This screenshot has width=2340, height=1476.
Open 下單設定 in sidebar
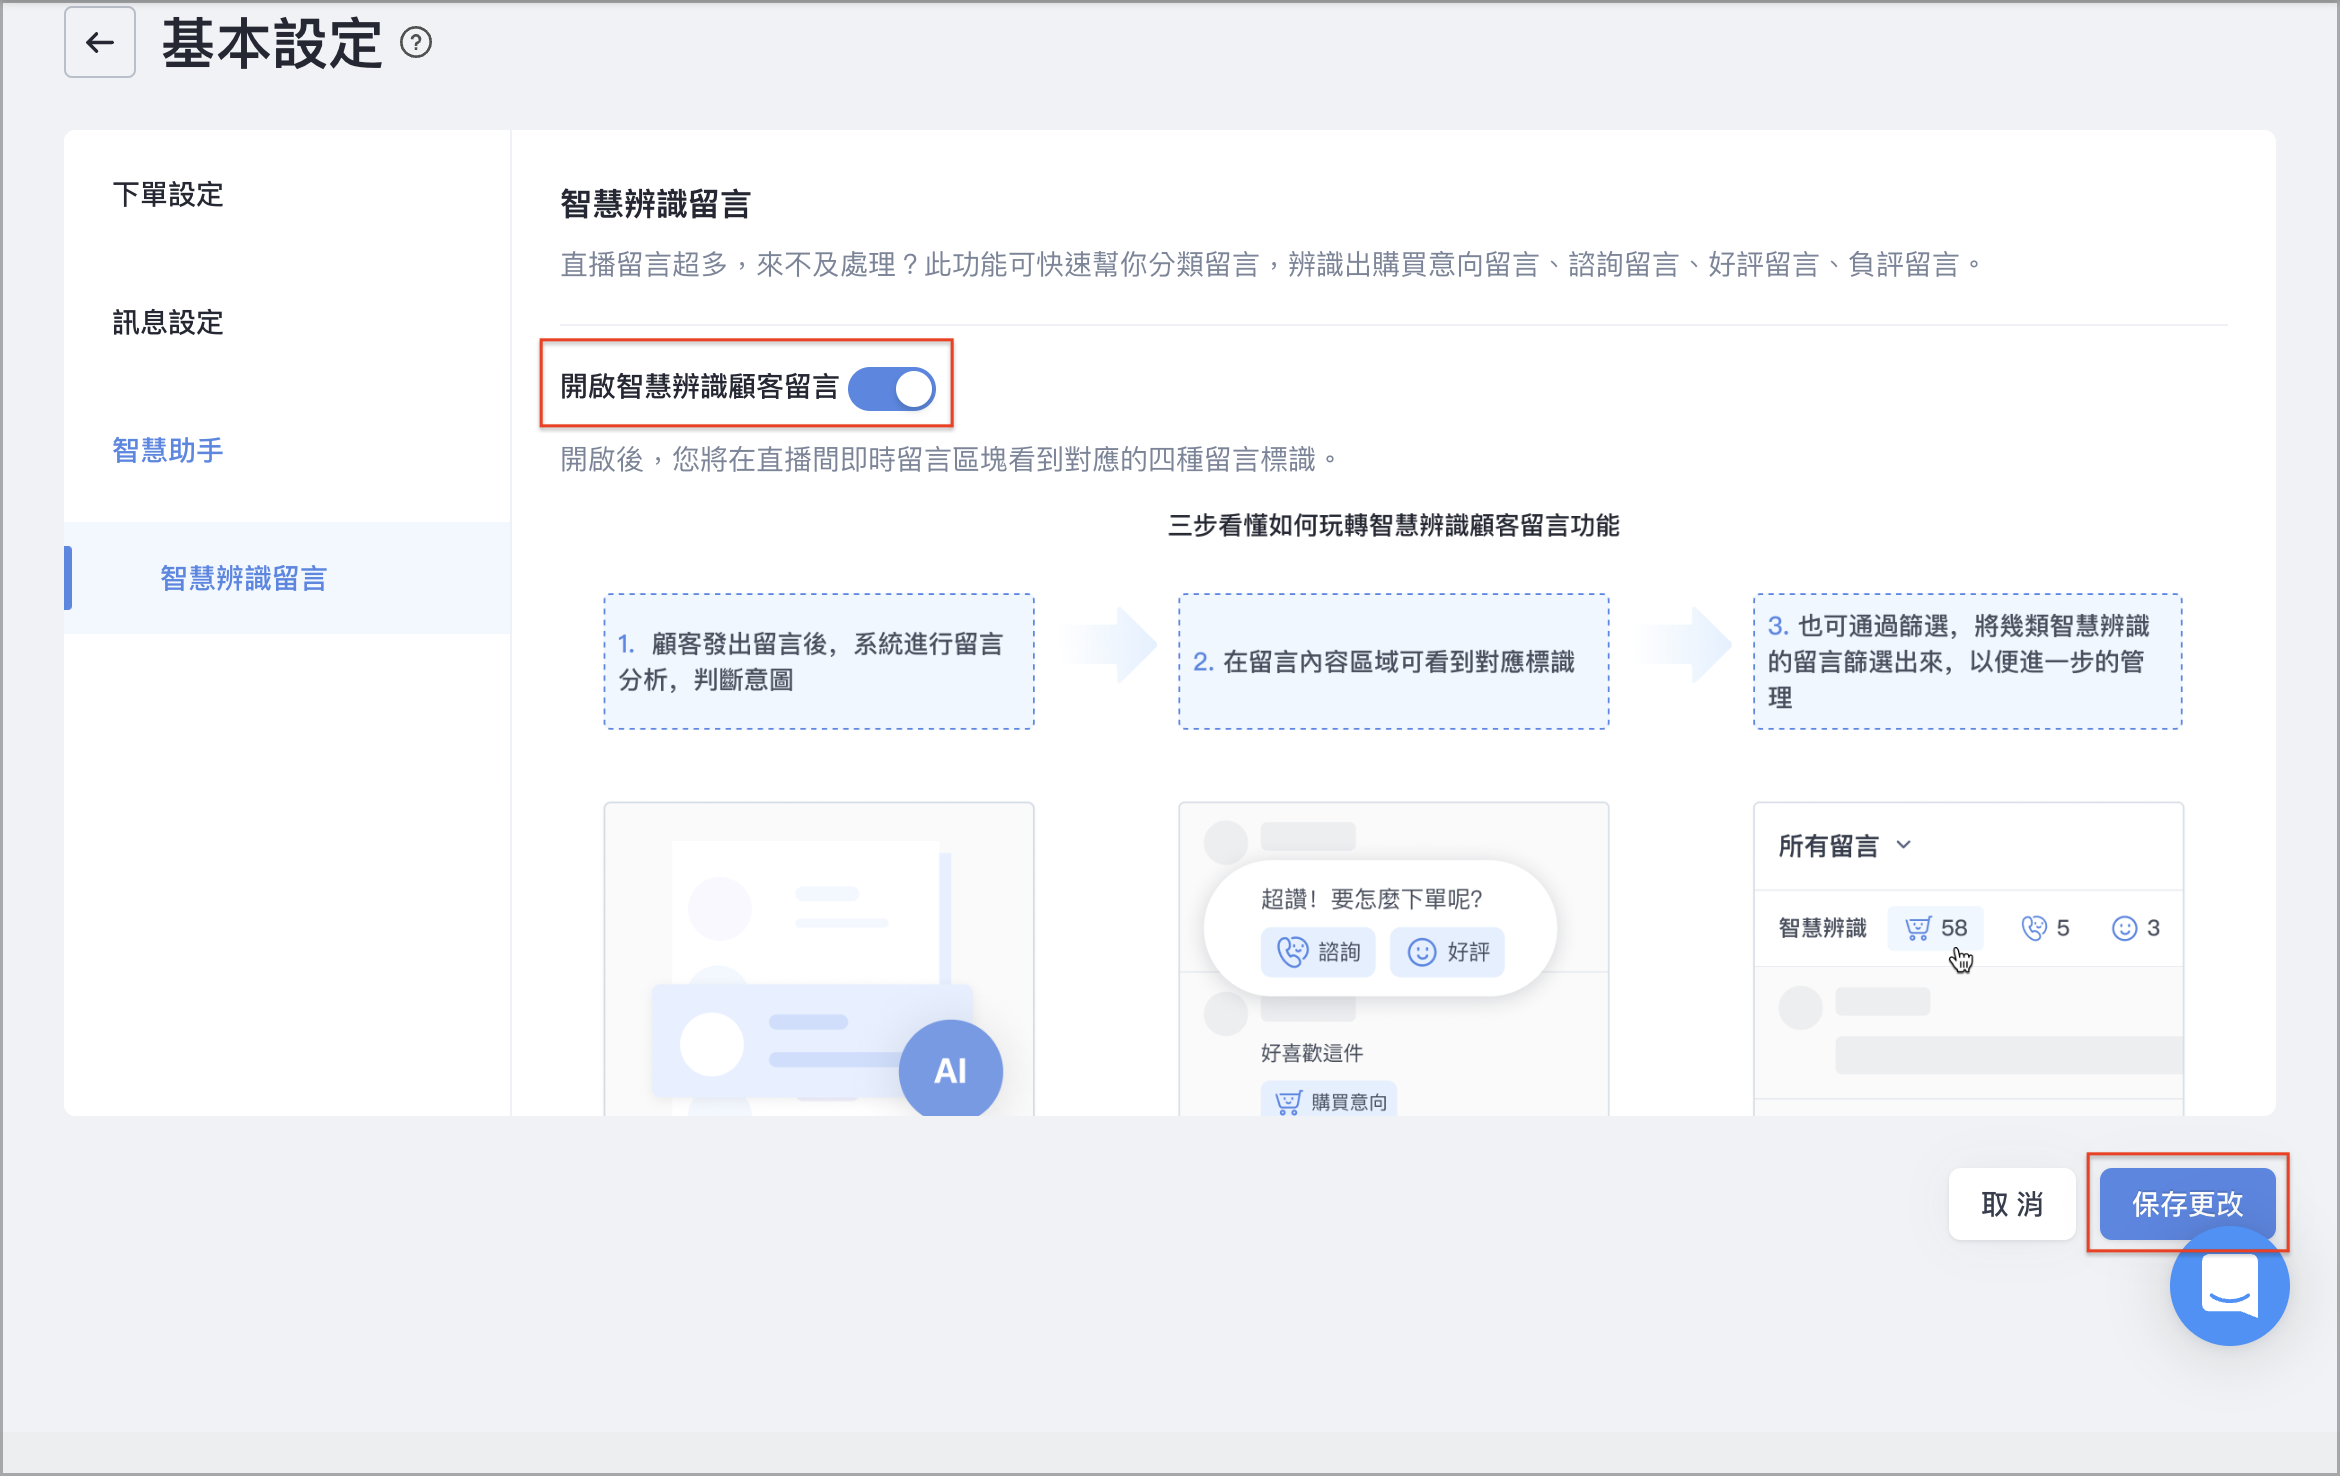[168, 194]
